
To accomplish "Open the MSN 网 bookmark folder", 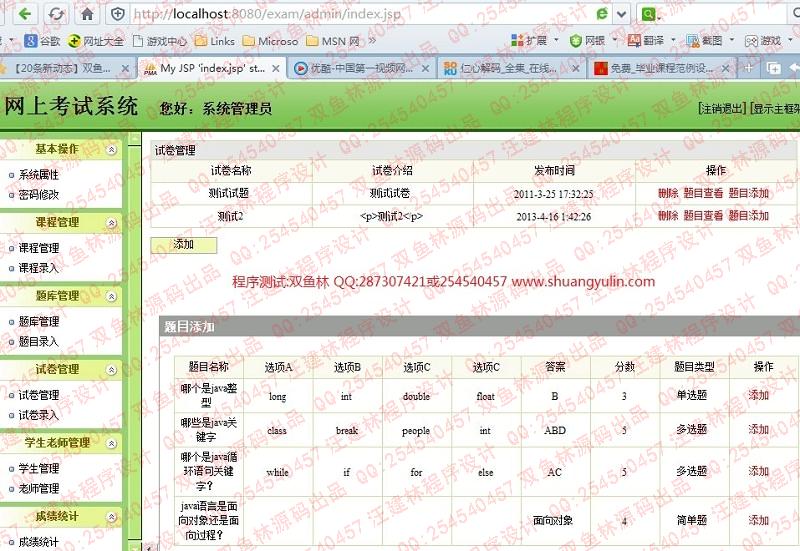I will click(333, 41).
